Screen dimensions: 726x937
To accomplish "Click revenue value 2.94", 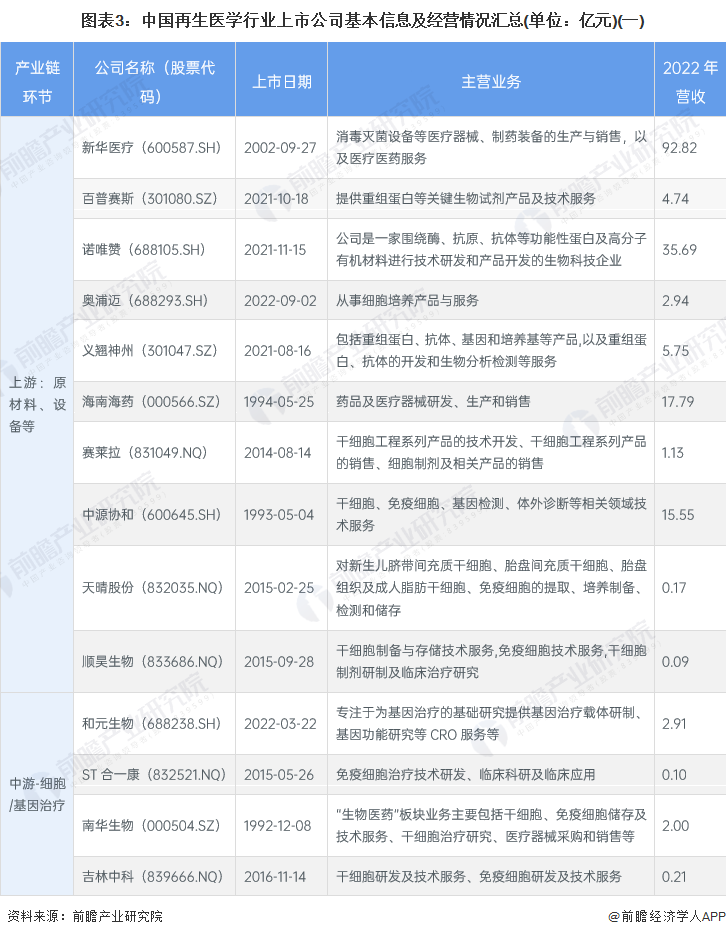I will pyautogui.click(x=675, y=300).
